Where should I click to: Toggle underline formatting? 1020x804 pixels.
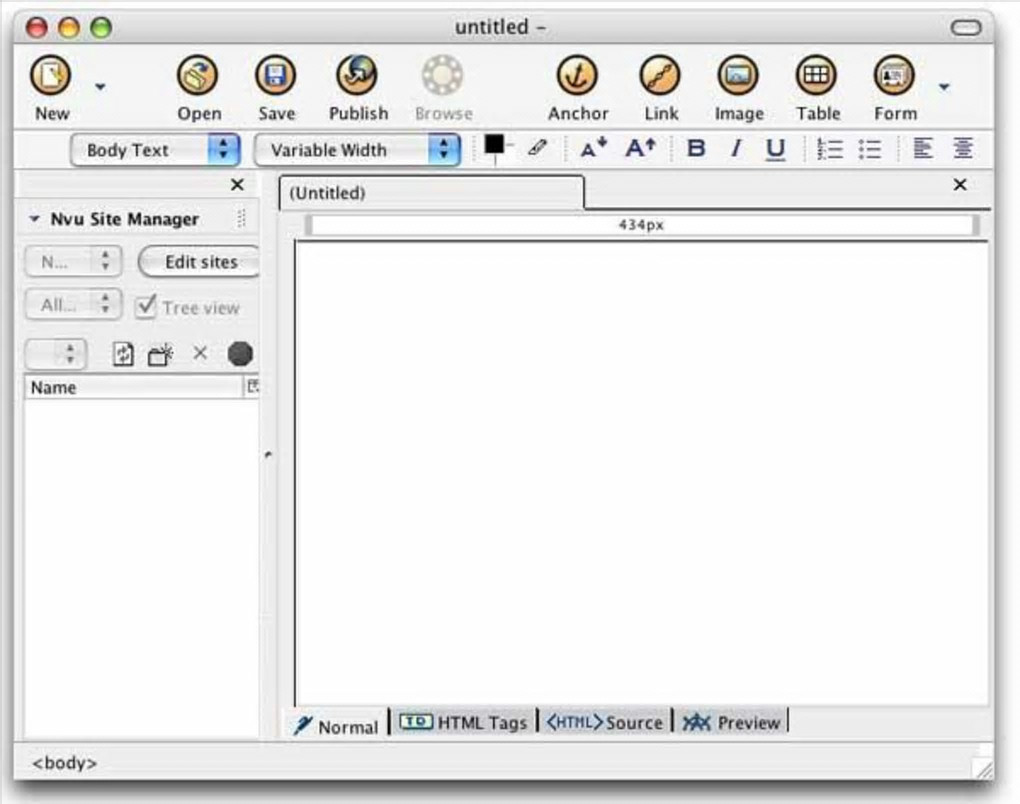[x=775, y=149]
